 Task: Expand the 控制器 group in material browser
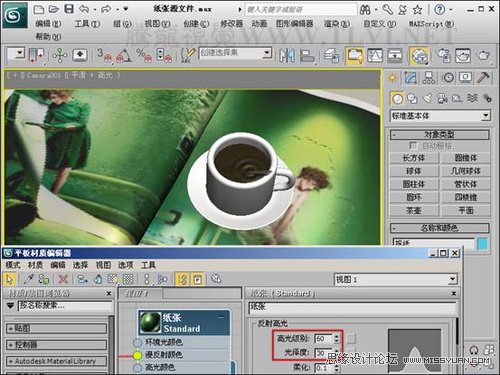pyautogui.click(x=56, y=345)
